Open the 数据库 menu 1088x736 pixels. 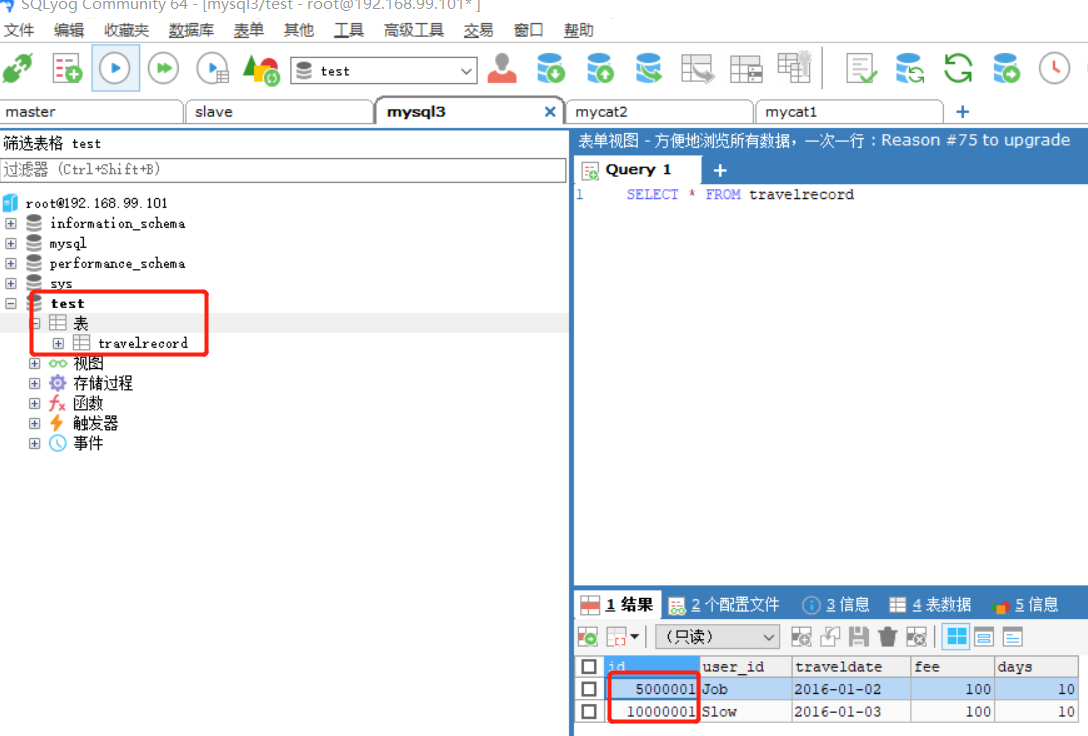pos(191,31)
